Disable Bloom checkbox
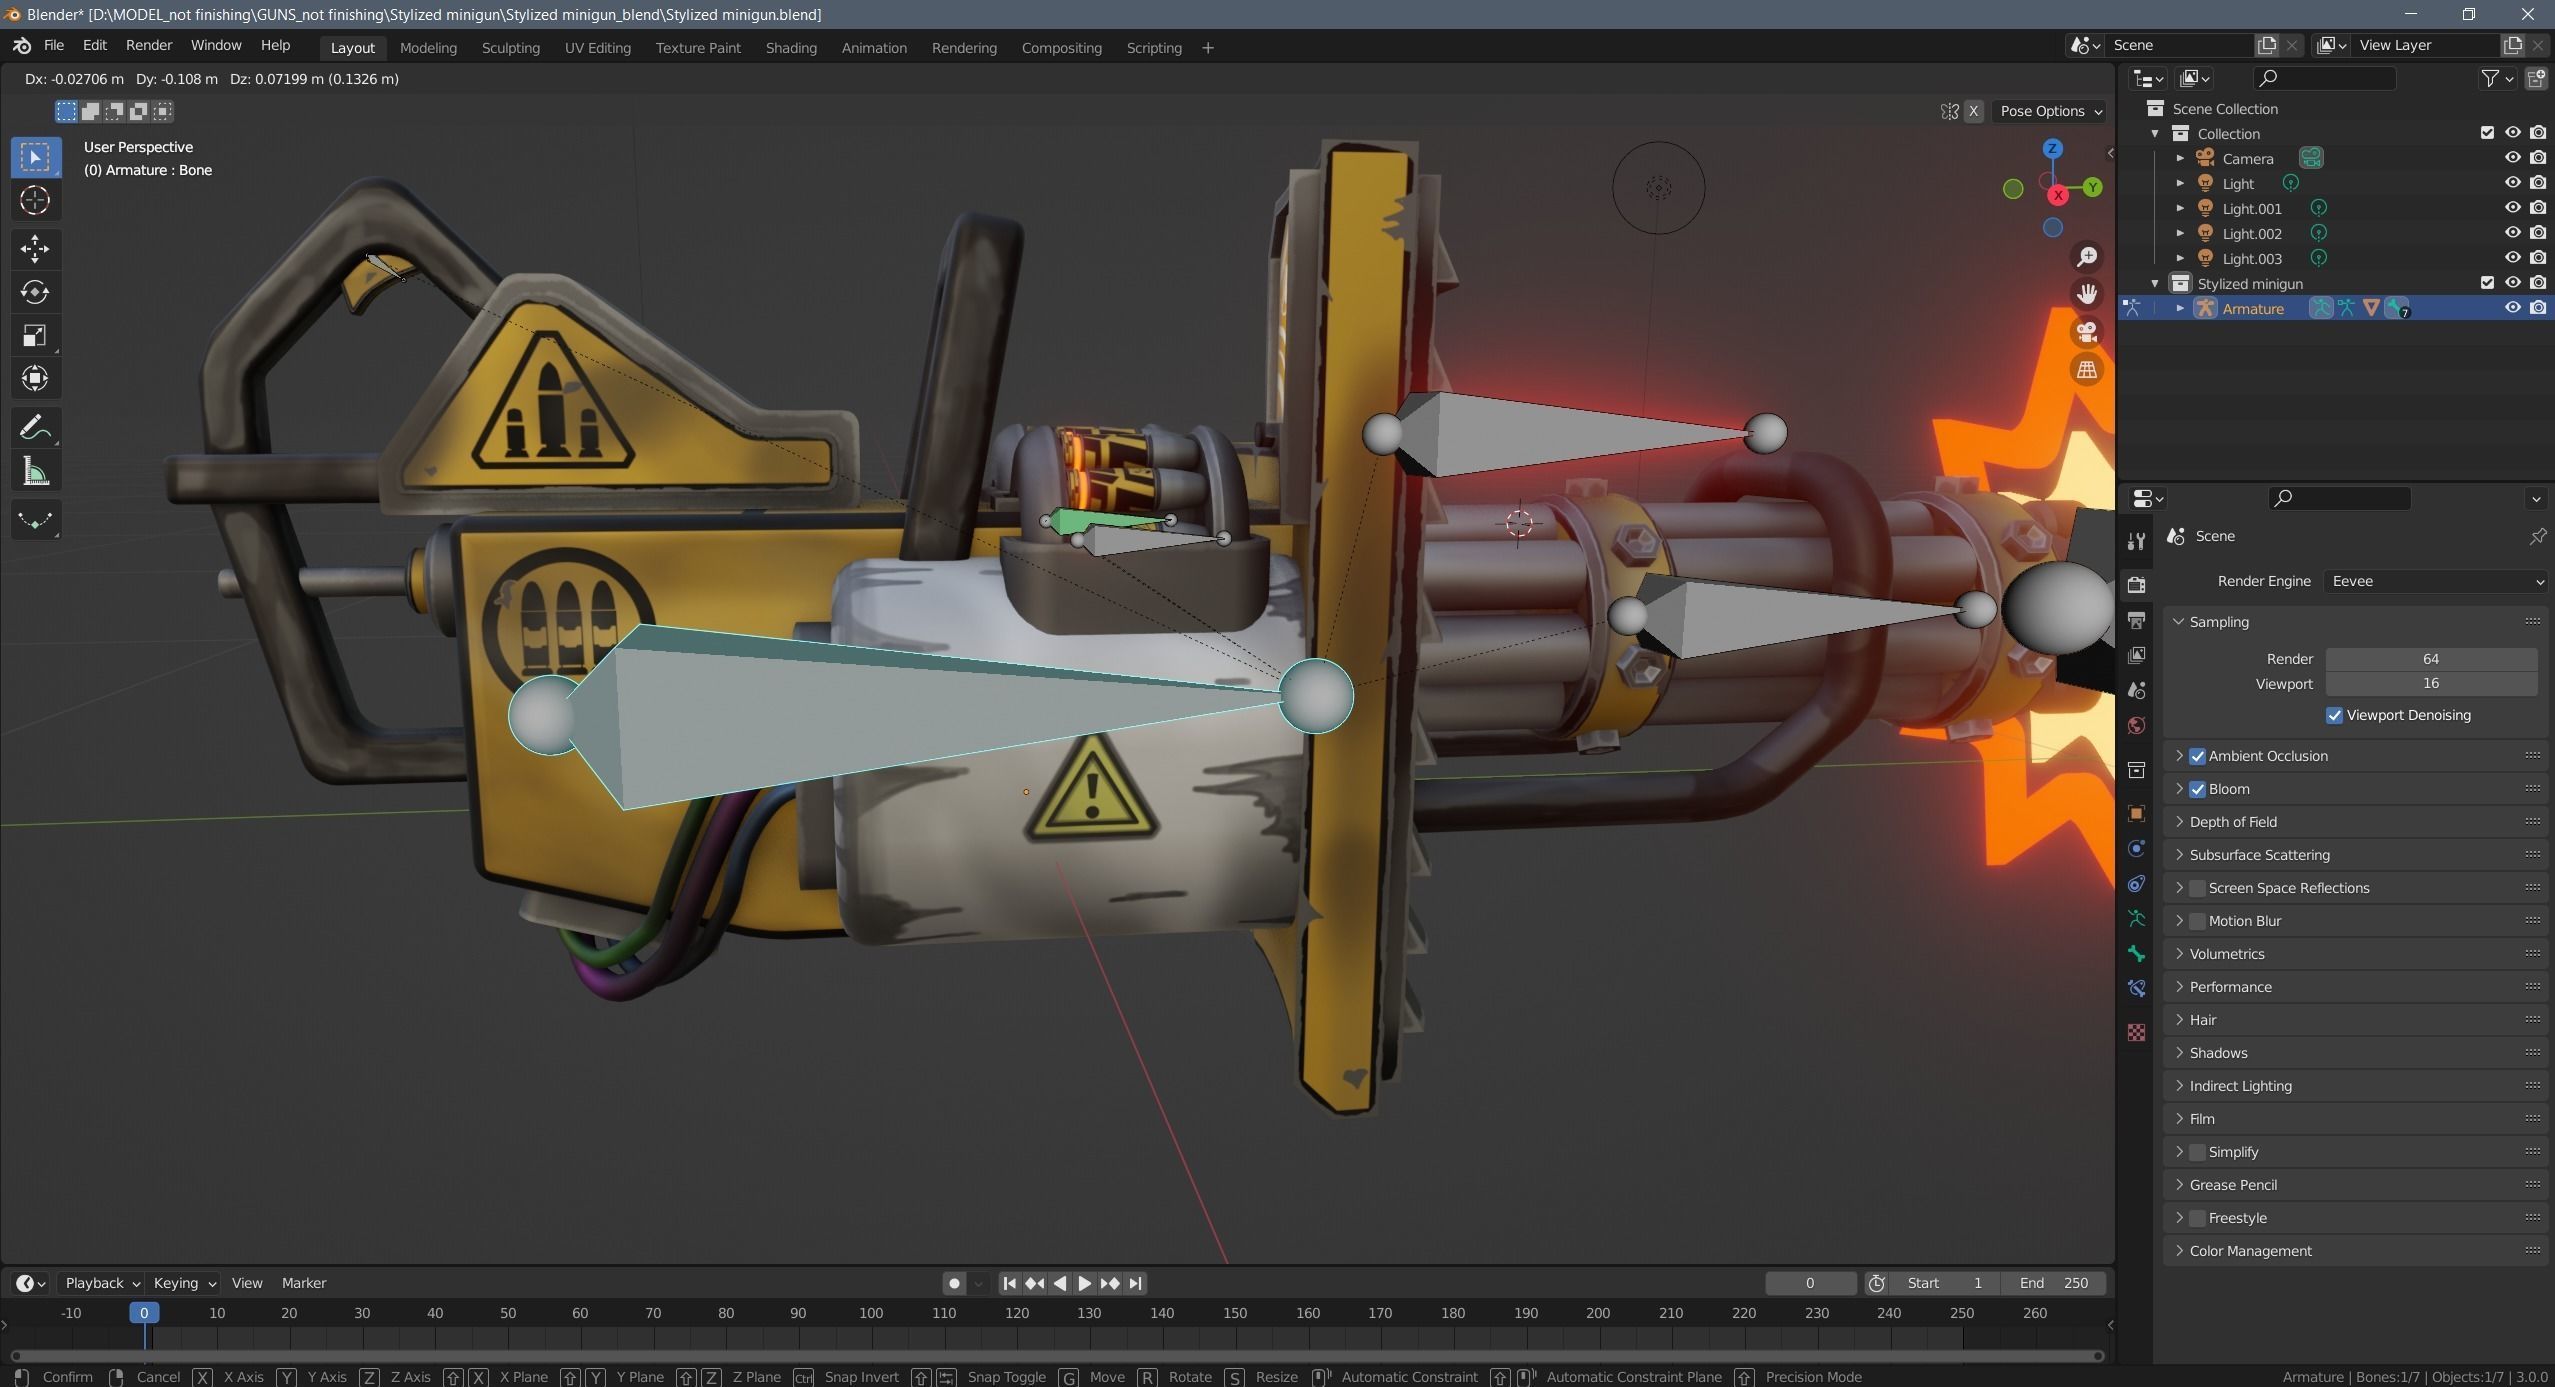This screenshot has width=2555, height=1387. pos(2197,789)
